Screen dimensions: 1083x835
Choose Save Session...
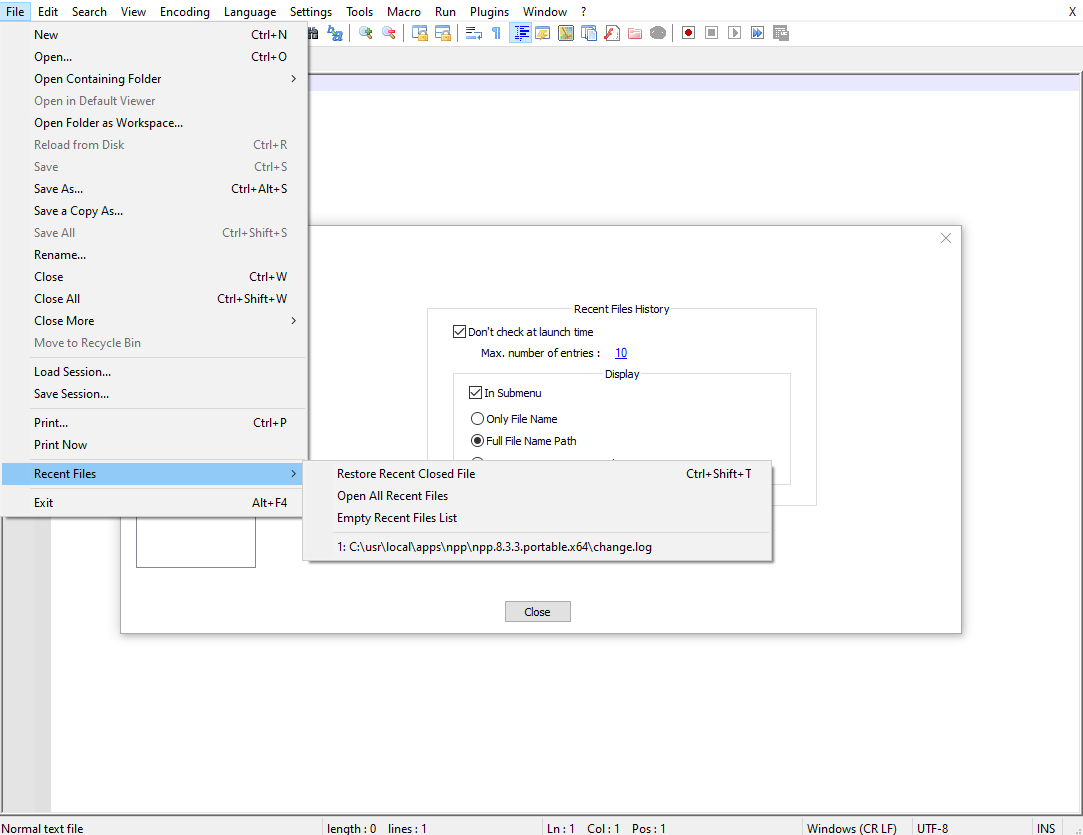tap(154, 394)
